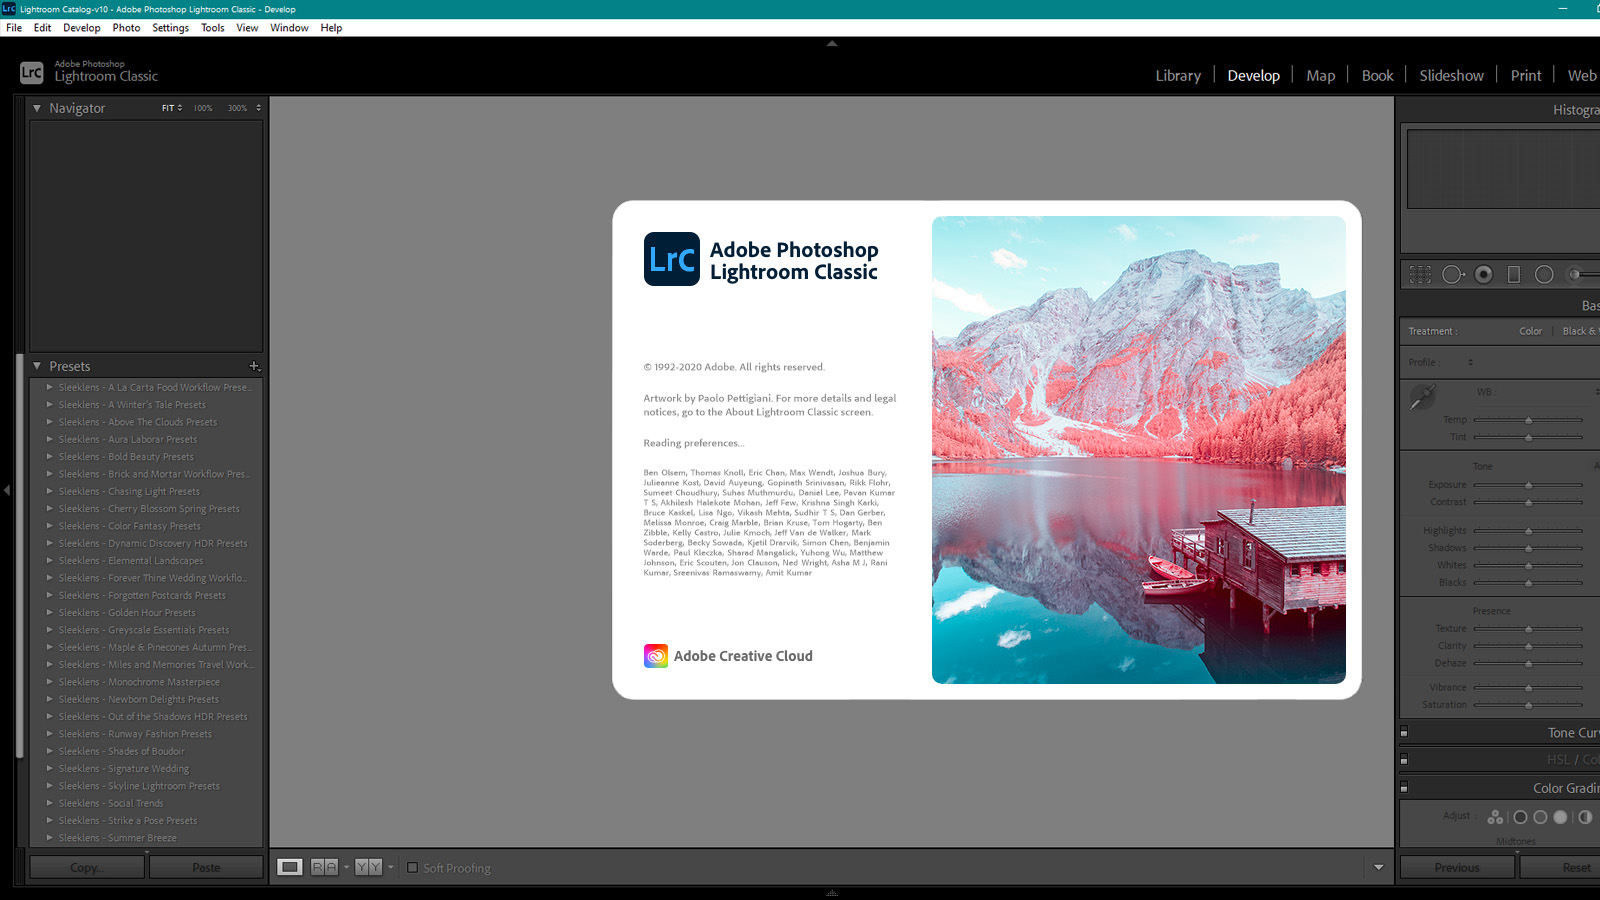
Task: Toggle the Color Grading panel switch
Action: tap(1404, 788)
